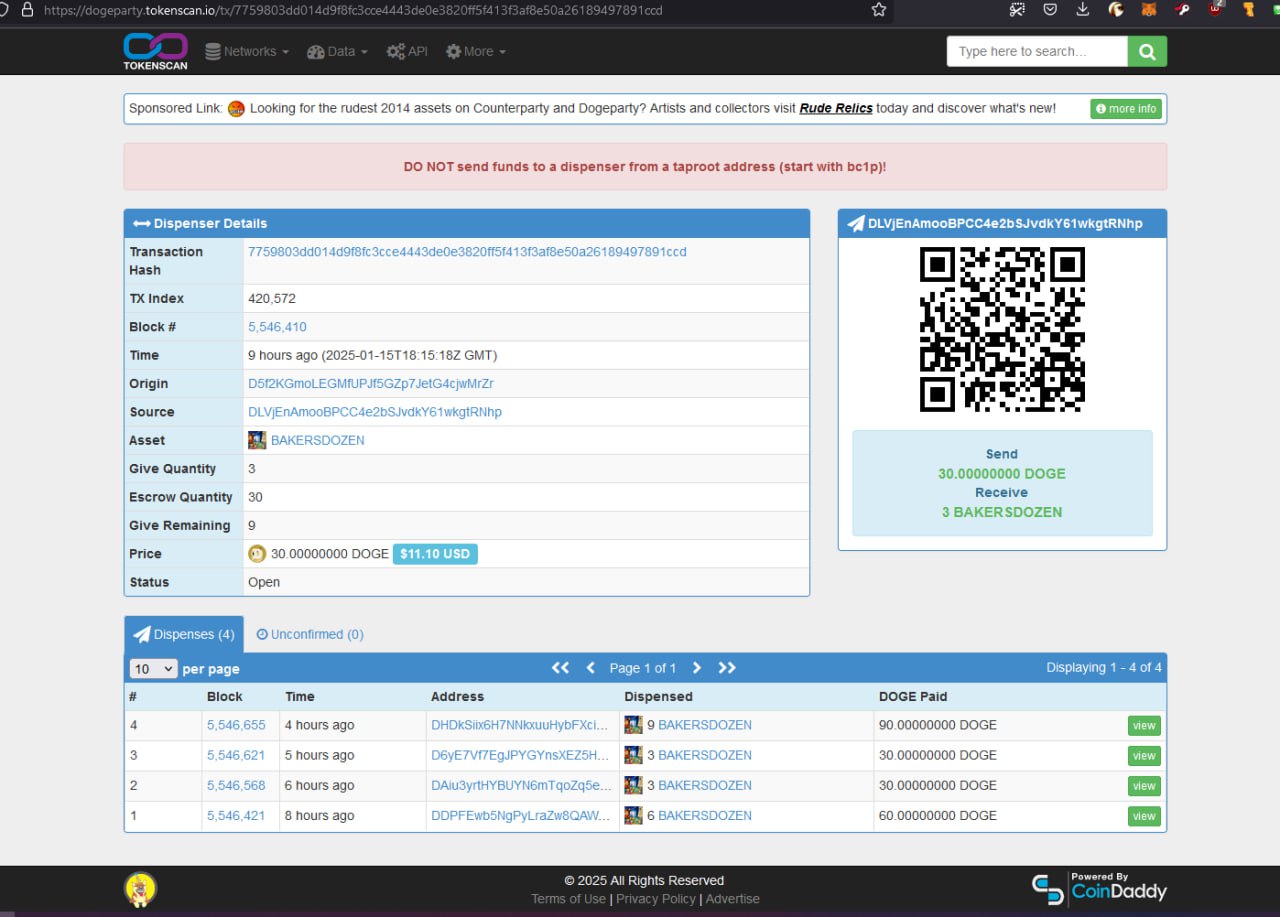Open block 5,546,410 link in details
Screen dimensions: 1280x917
tap(277, 327)
